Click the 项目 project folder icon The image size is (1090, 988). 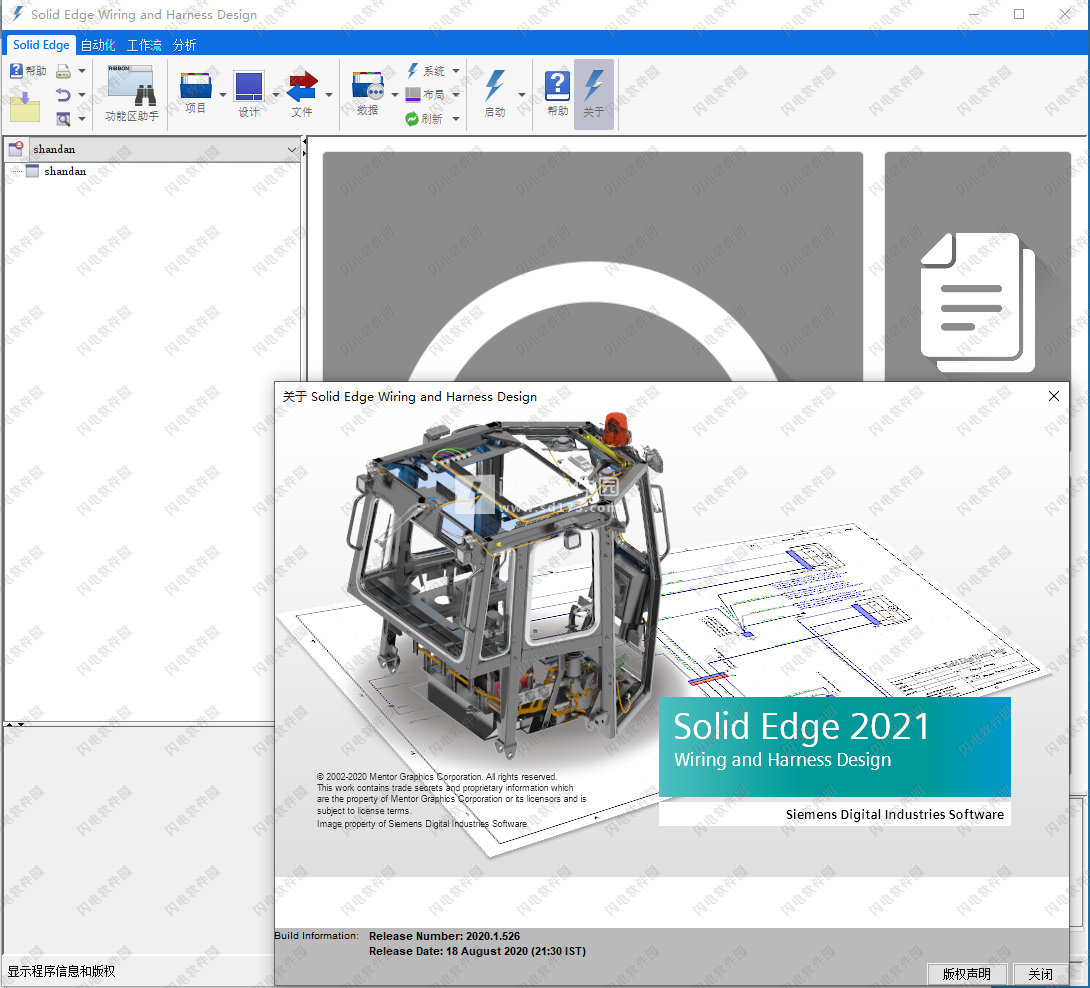click(x=195, y=86)
